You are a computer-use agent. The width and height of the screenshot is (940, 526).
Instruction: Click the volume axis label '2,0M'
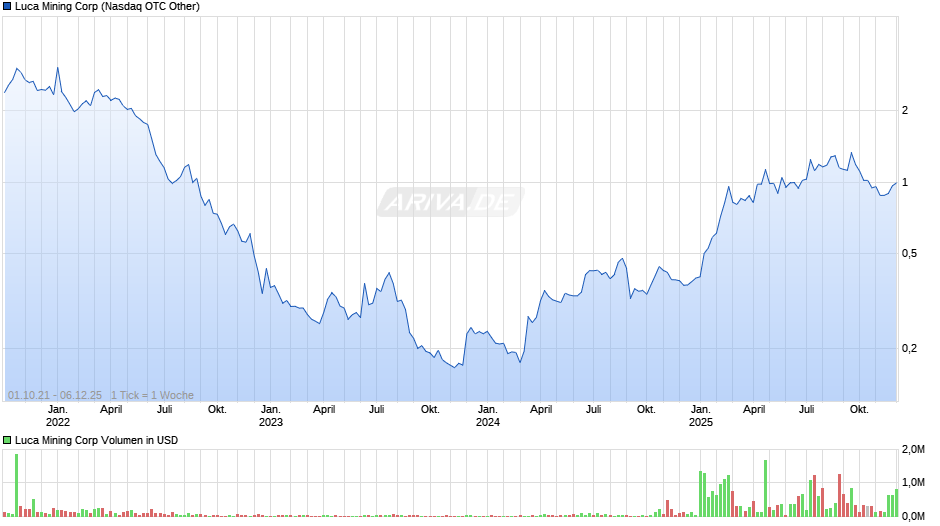[913, 449]
